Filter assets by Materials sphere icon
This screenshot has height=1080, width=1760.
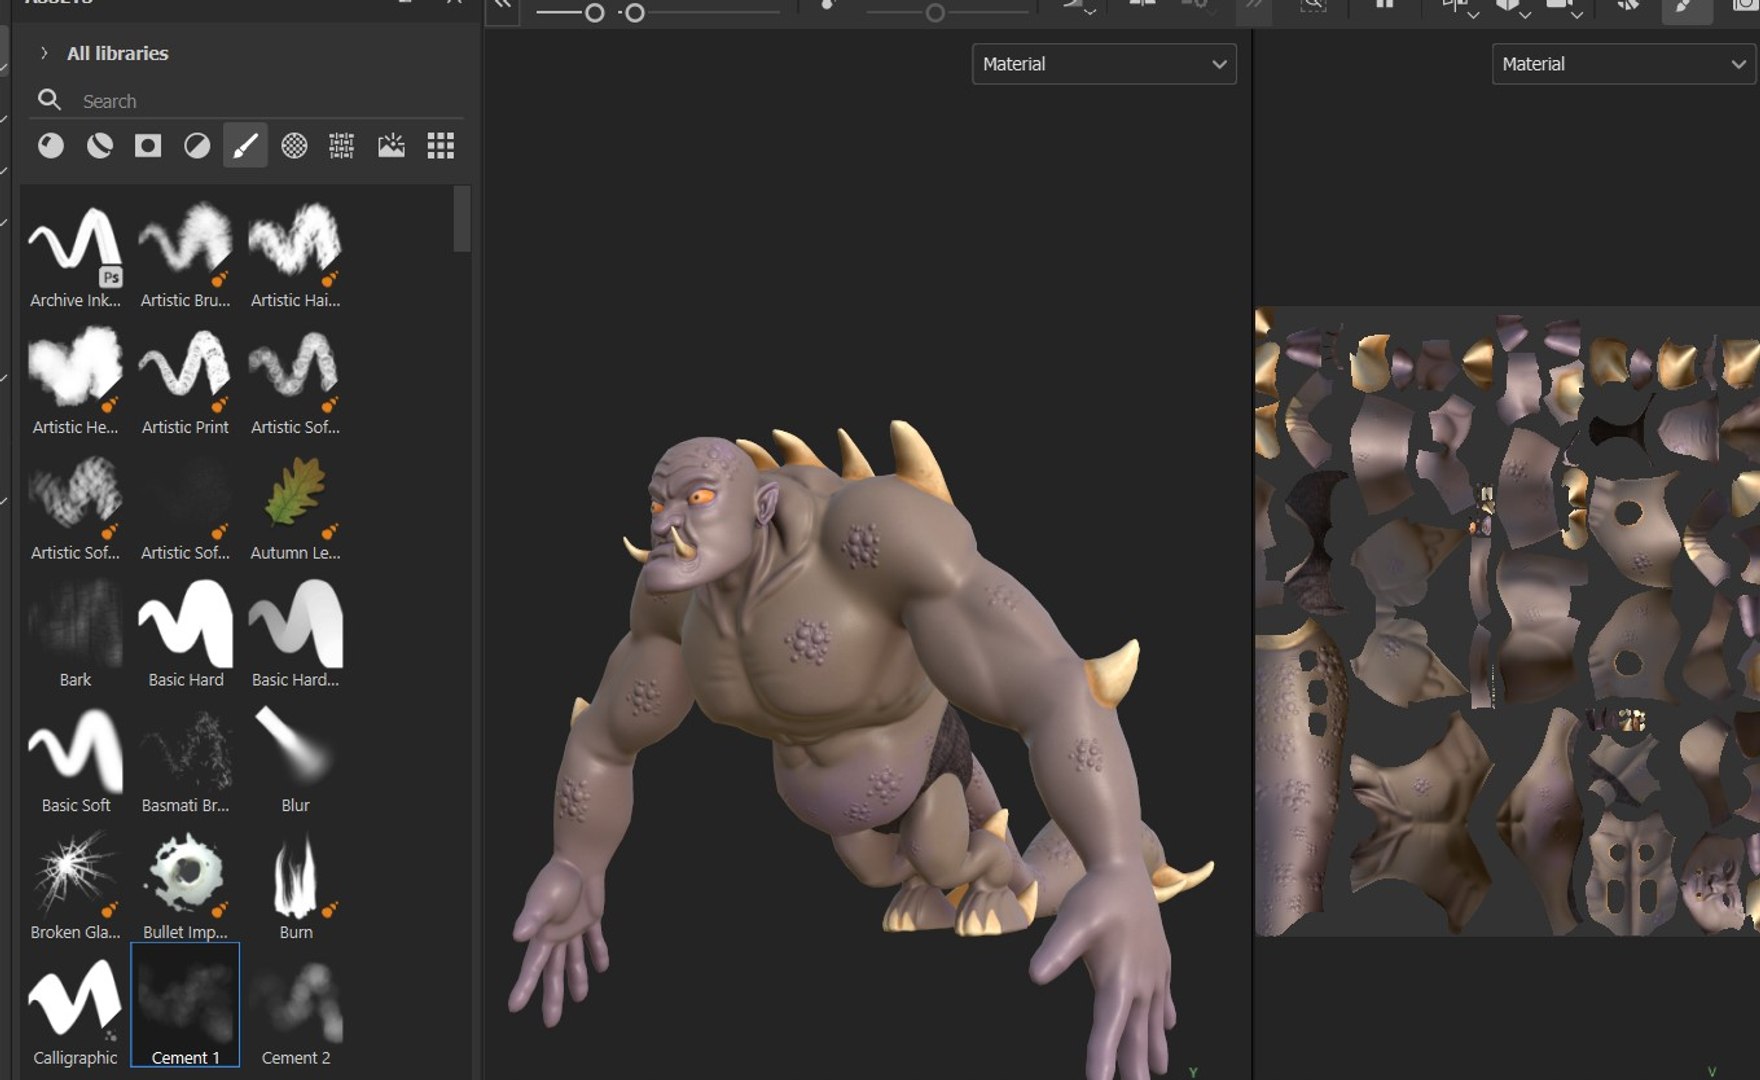(51, 146)
